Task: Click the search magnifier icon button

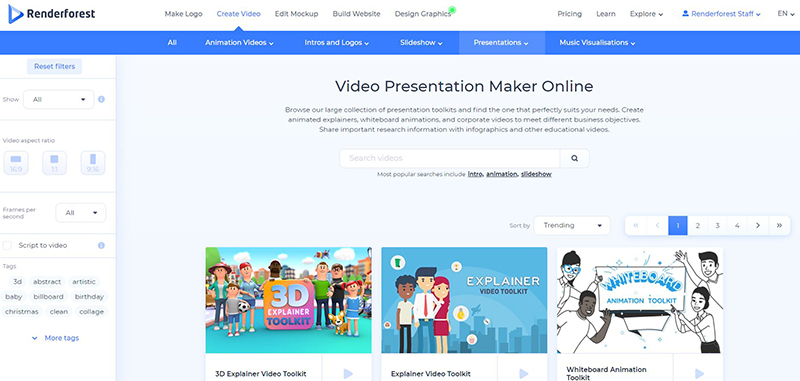Action: click(x=574, y=158)
